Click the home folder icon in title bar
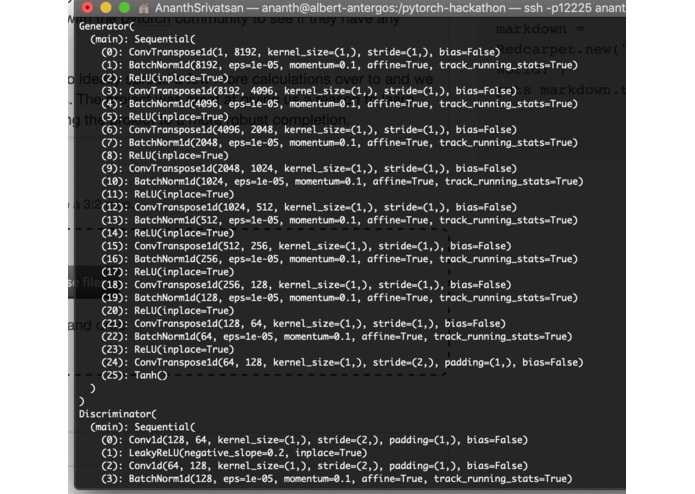 pyautogui.click(x=144, y=8)
